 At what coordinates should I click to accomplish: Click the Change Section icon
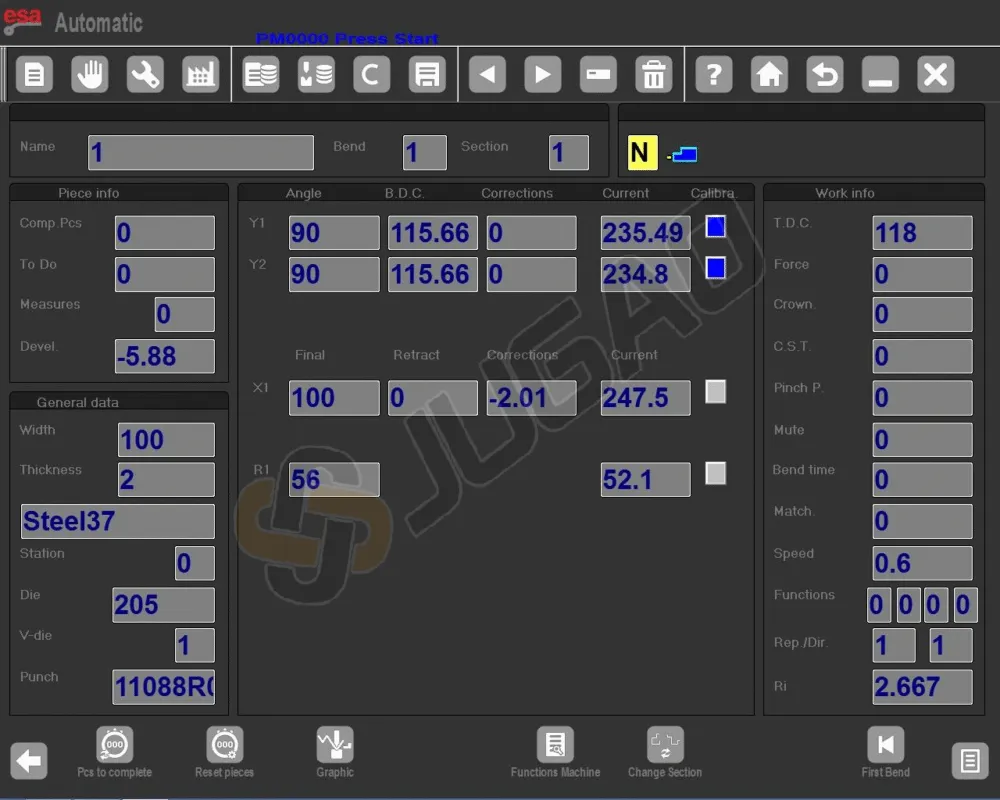coord(665,745)
